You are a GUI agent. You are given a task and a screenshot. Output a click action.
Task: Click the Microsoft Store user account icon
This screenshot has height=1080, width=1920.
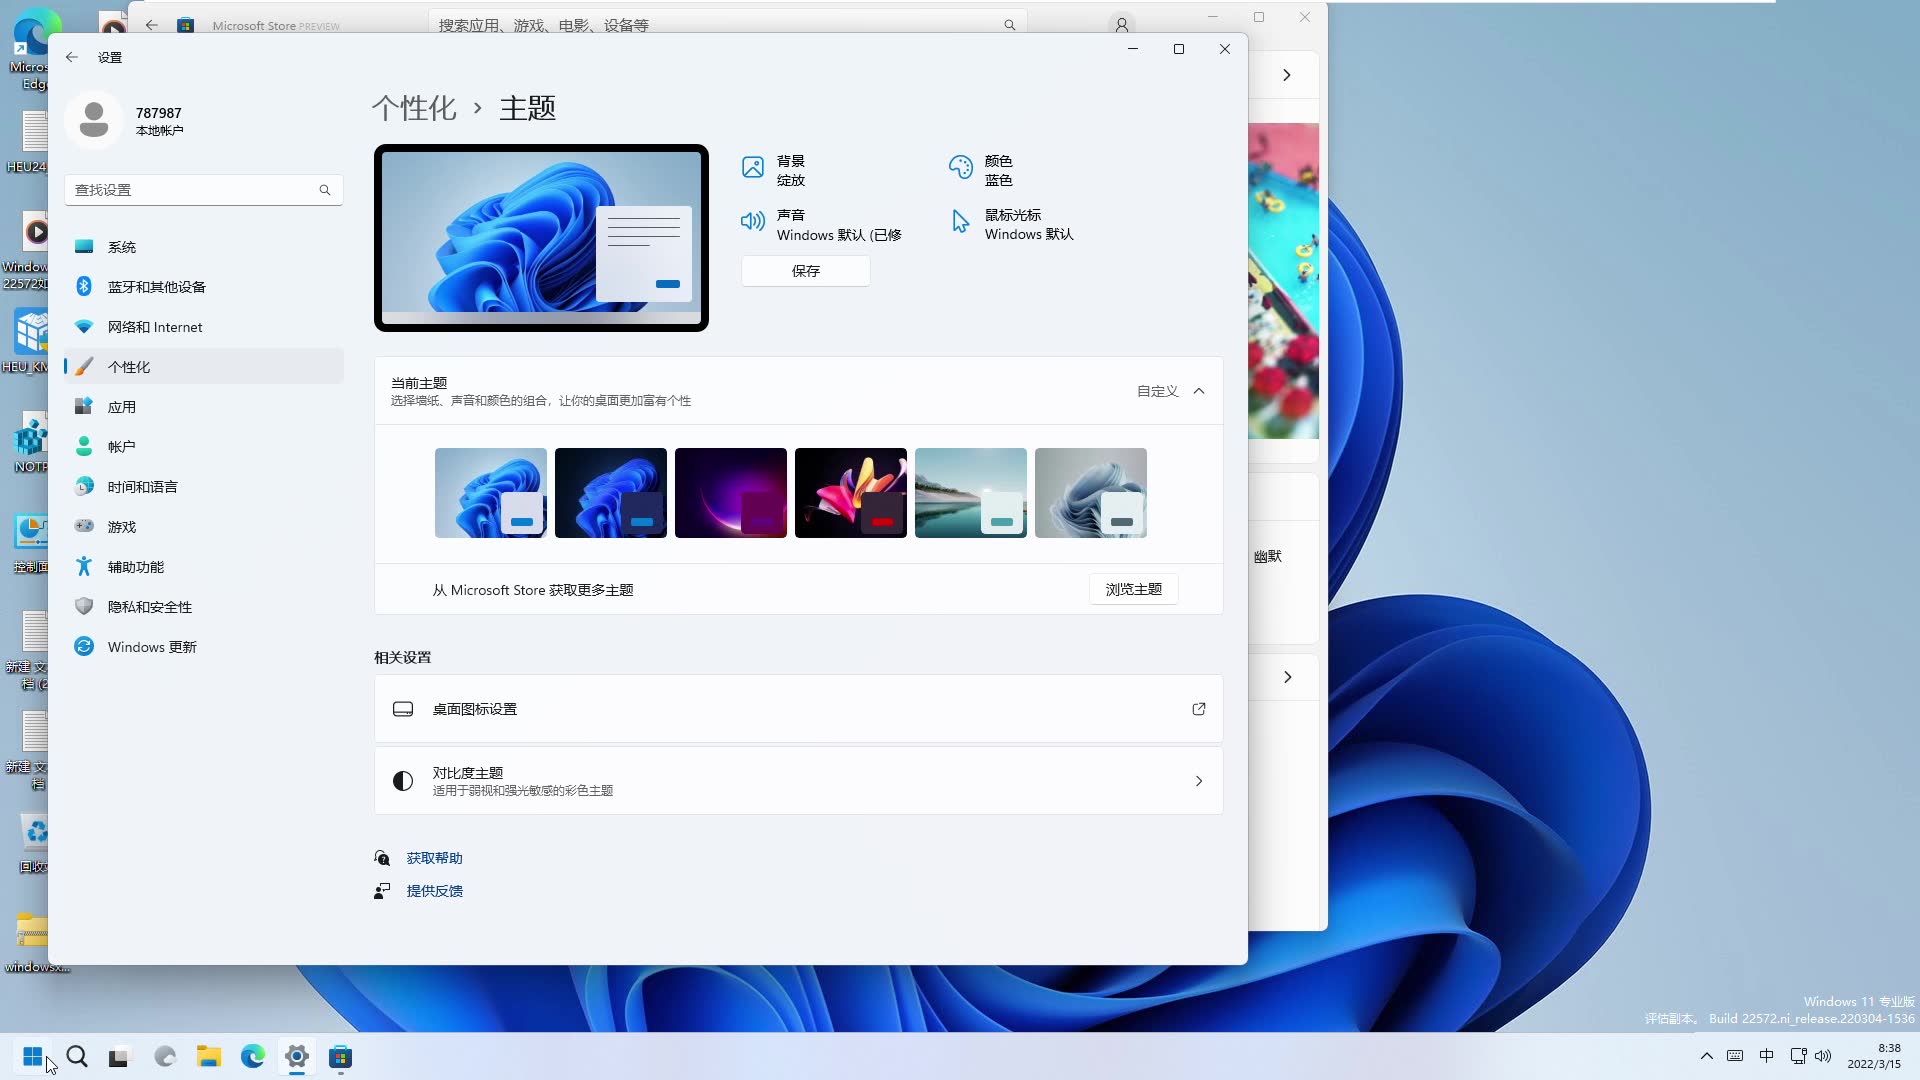[x=1122, y=25]
